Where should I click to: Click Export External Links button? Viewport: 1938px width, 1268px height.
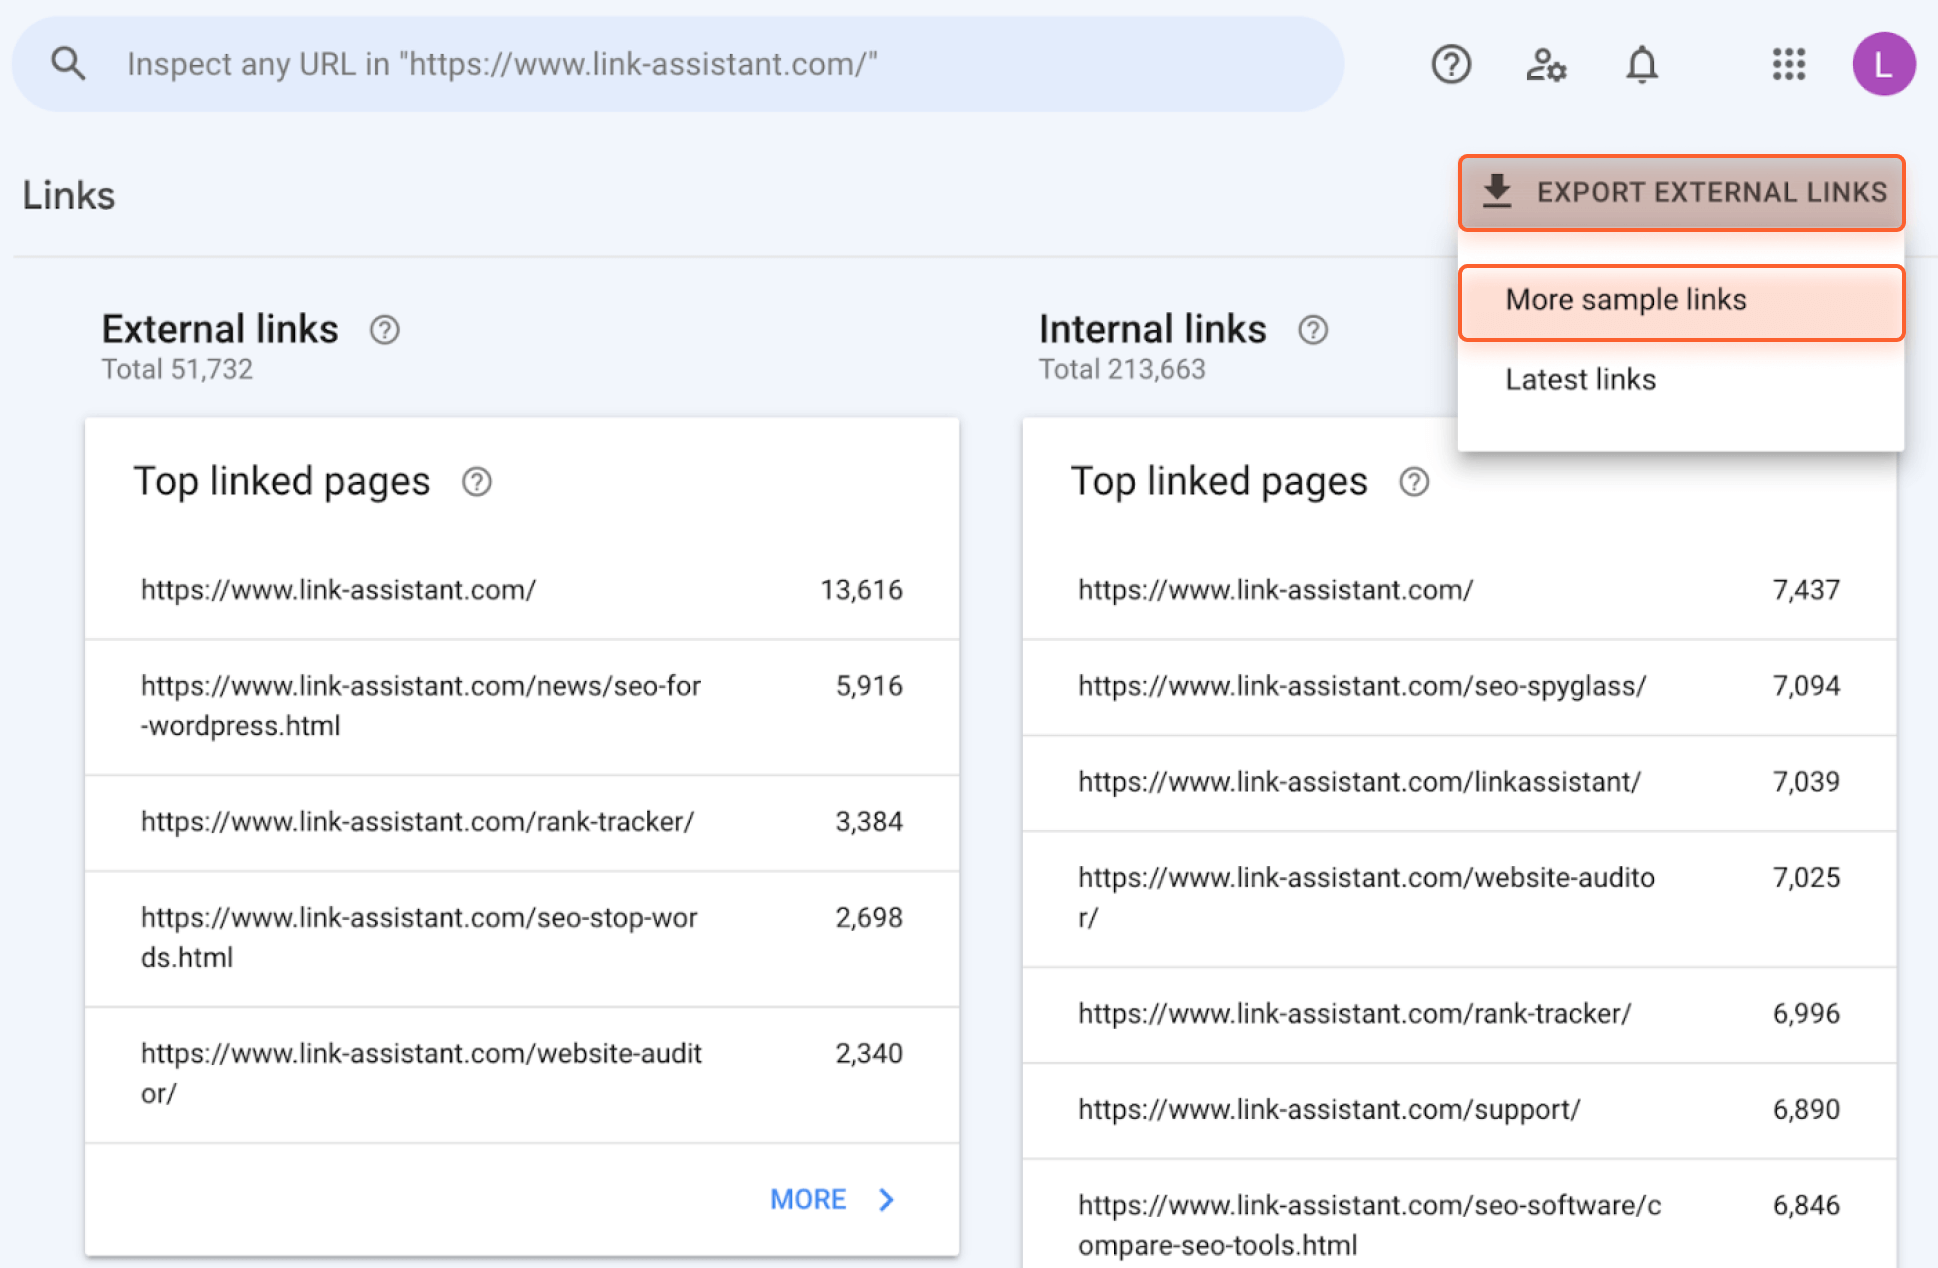(1681, 193)
